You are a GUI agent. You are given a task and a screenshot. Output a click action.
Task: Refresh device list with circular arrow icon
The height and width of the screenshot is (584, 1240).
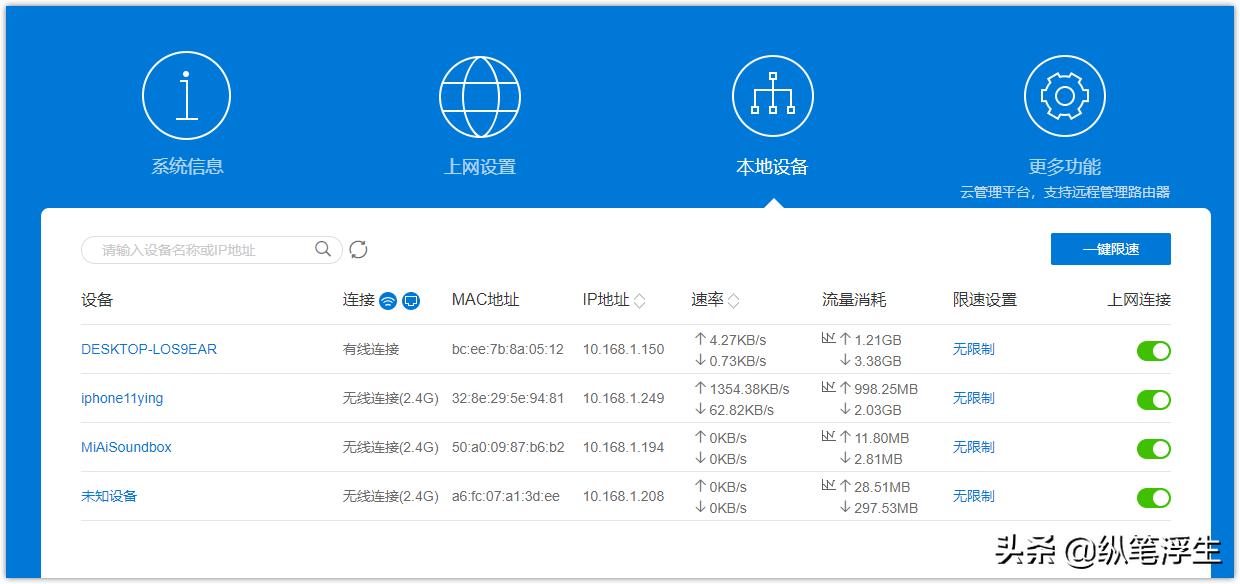[359, 250]
